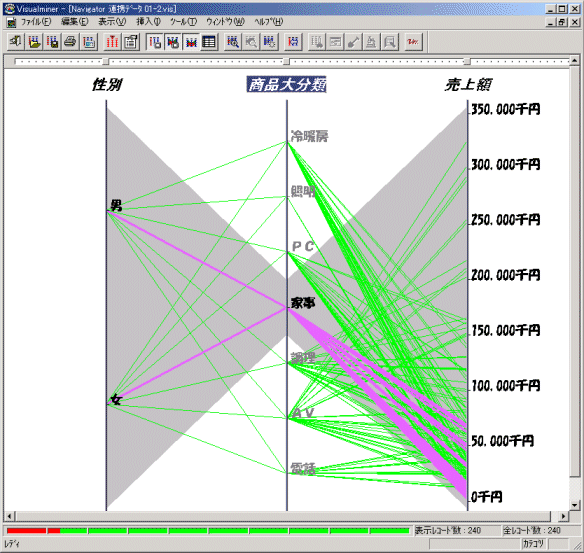Click the grayed zoom out magnifier icon
The width and height of the screenshot is (584, 553).
click(251, 41)
